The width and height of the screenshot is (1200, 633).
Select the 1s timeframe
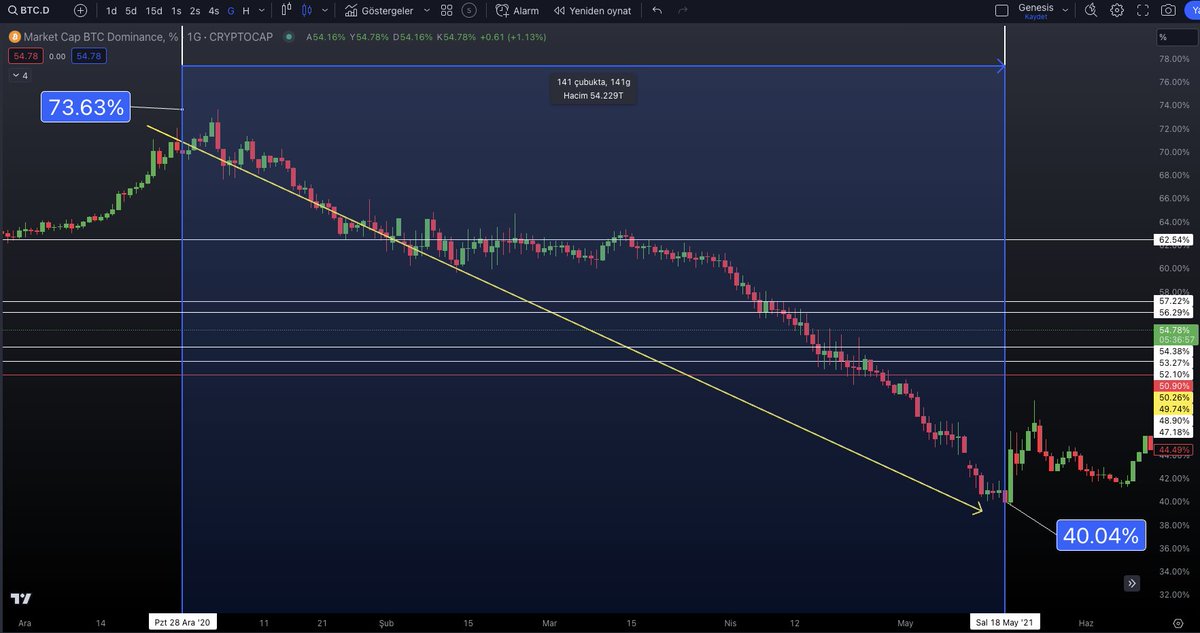pos(176,10)
